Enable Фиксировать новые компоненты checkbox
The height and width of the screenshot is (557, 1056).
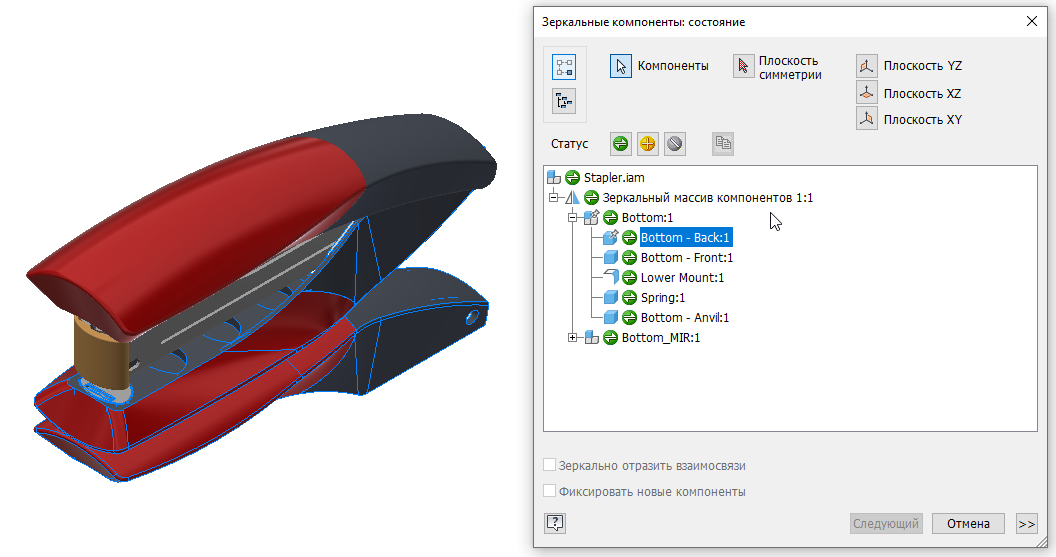click(x=550, y=491)
